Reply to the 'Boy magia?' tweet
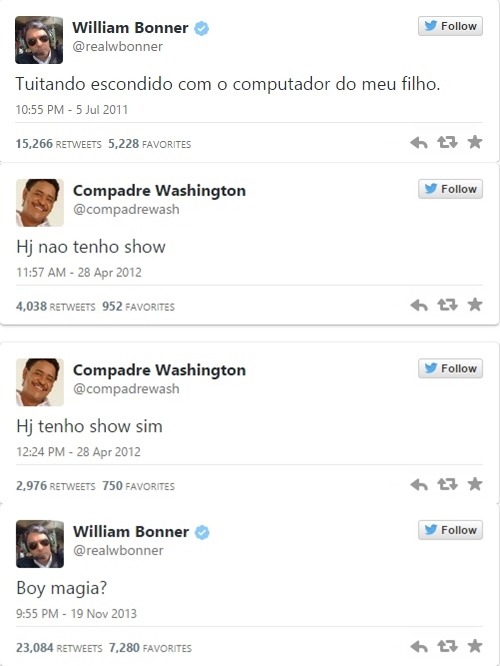This screenshot has width=500, height=666. (x=419, y=647)
